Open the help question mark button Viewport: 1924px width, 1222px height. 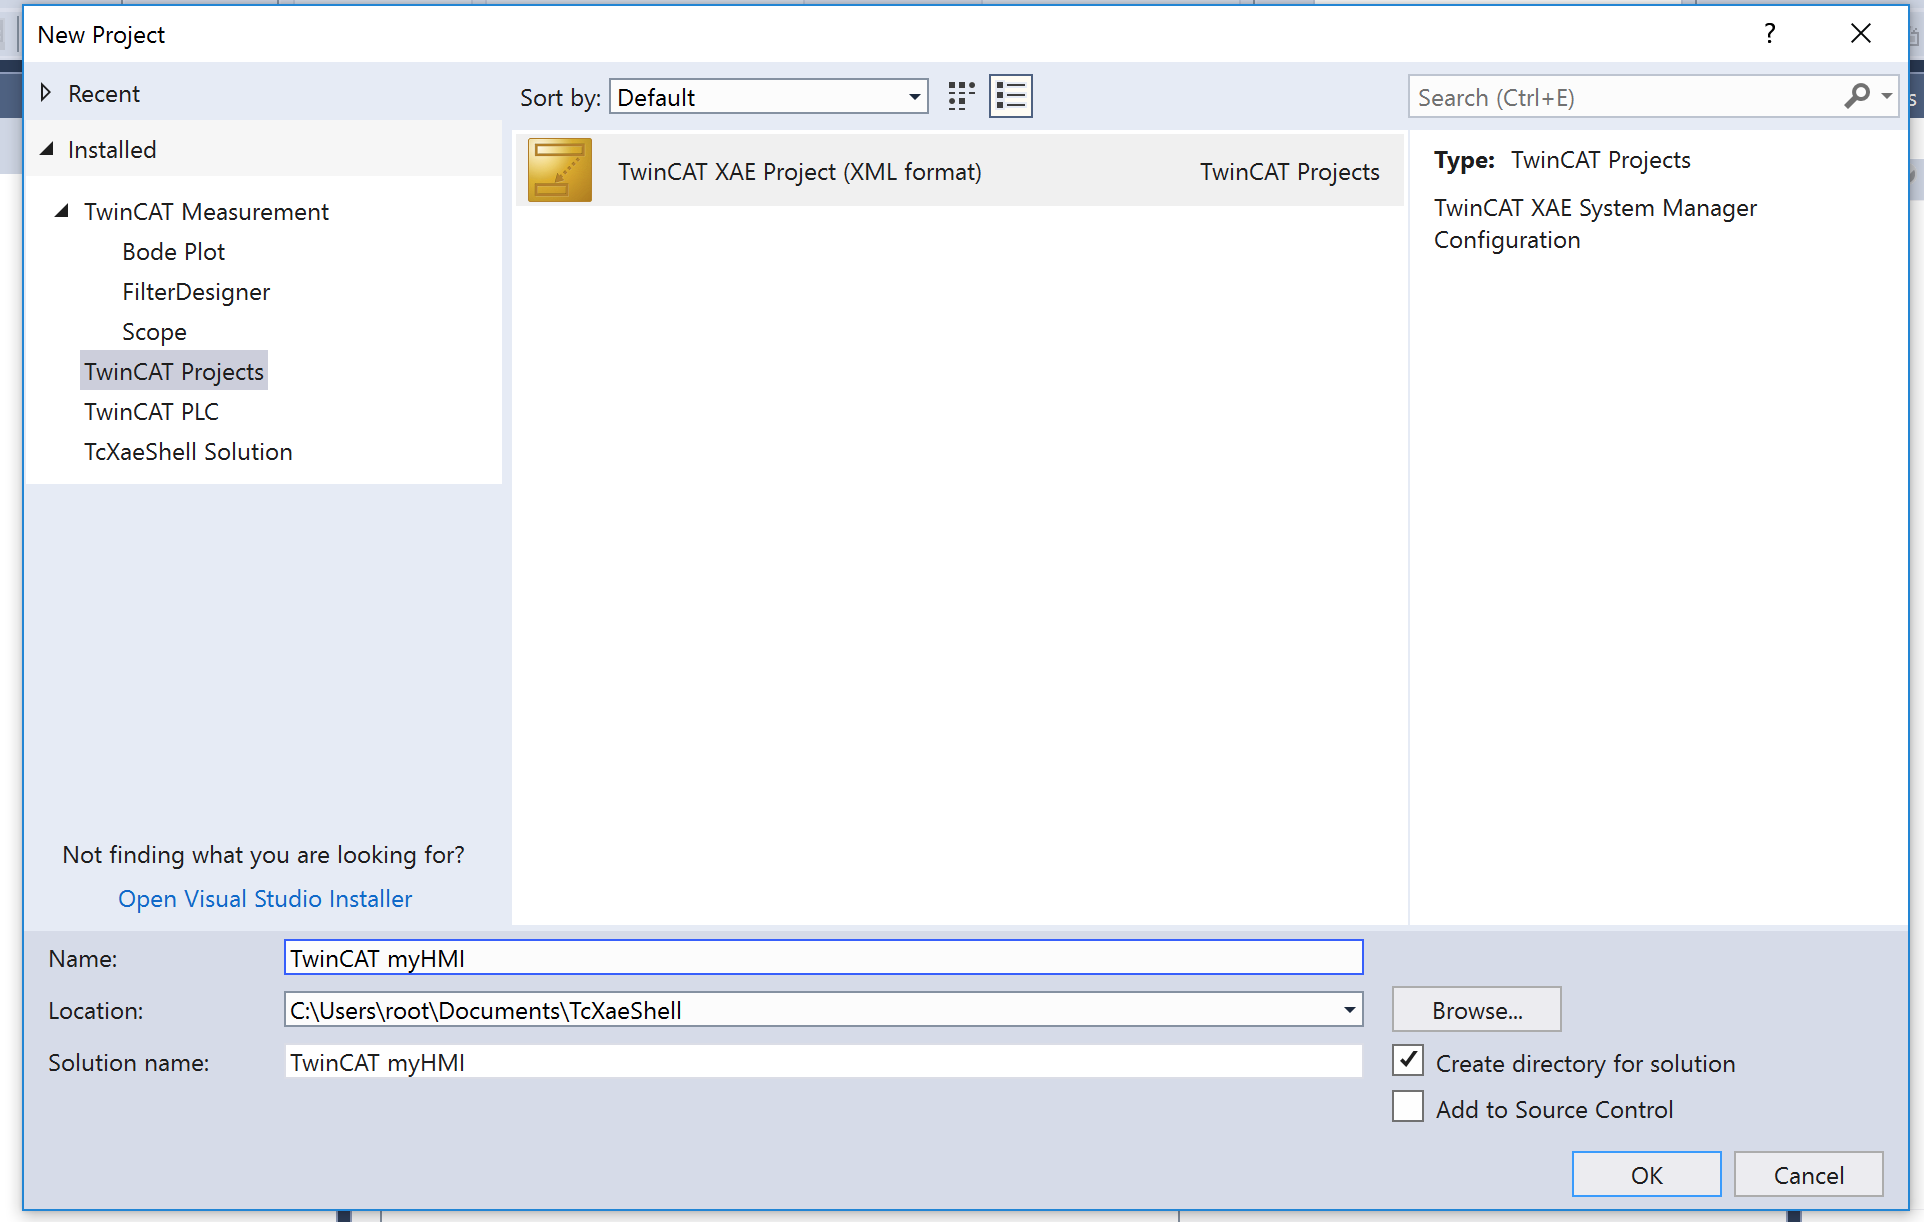pyautogui.click(x=1770, y=34)
